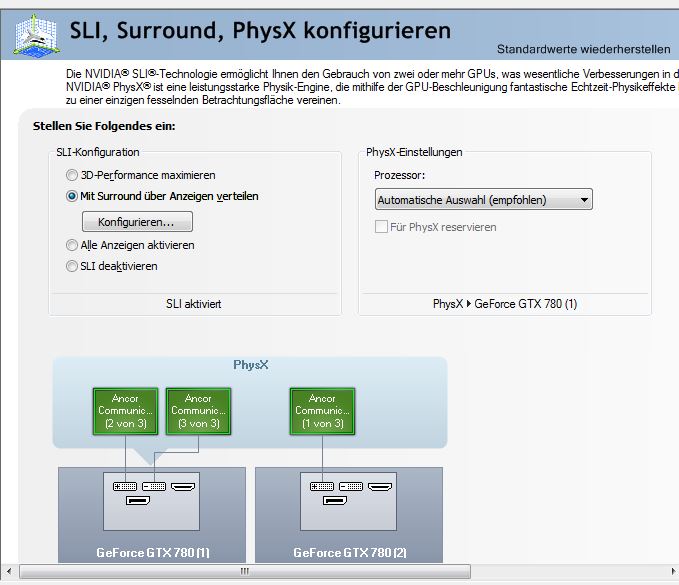Click the Stellen Sie Folgendes ein heading
The width and height of the screenshot is (679, 585).
(104, 126)
